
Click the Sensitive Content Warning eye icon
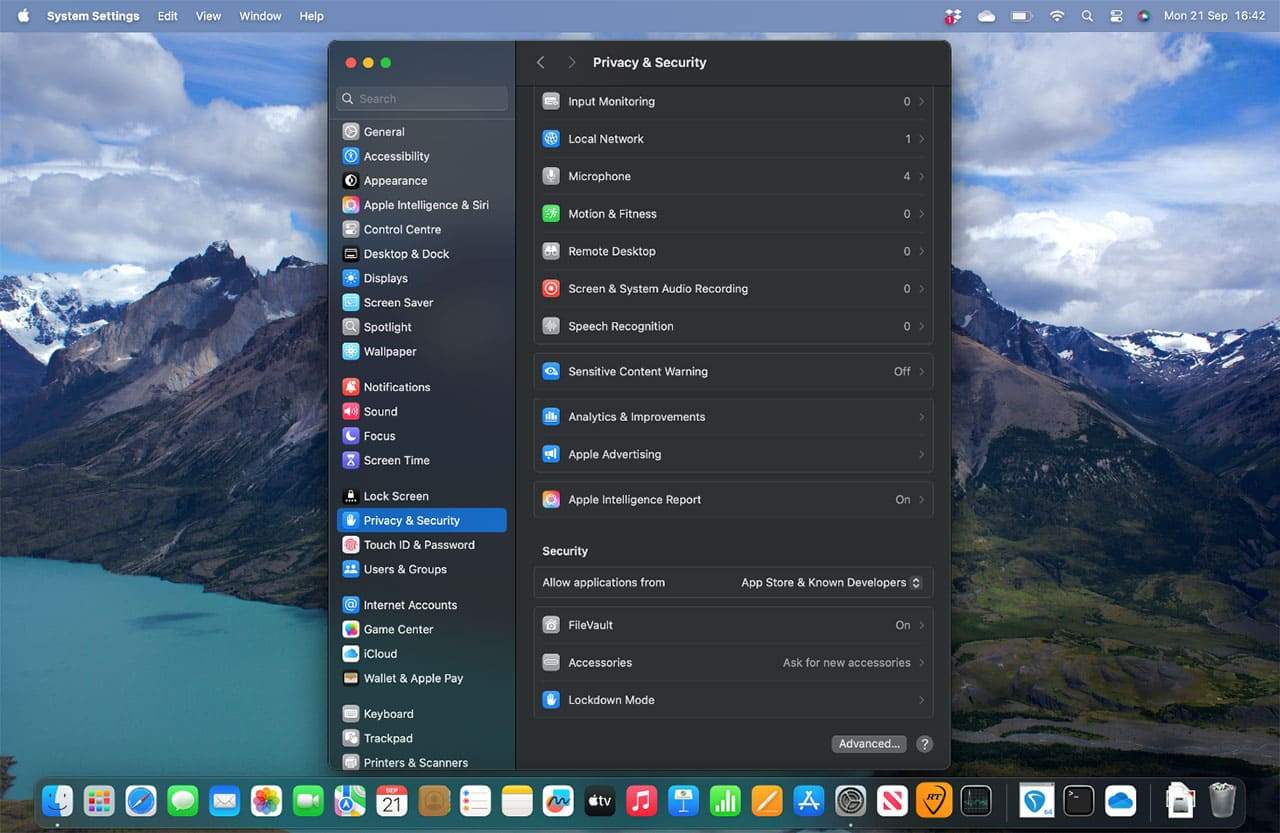point(551,371)
